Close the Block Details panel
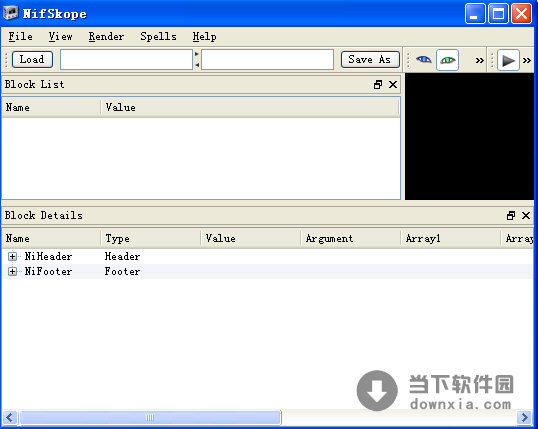Image resolution: width=538 pixels, height=429 pixels. 526,216
